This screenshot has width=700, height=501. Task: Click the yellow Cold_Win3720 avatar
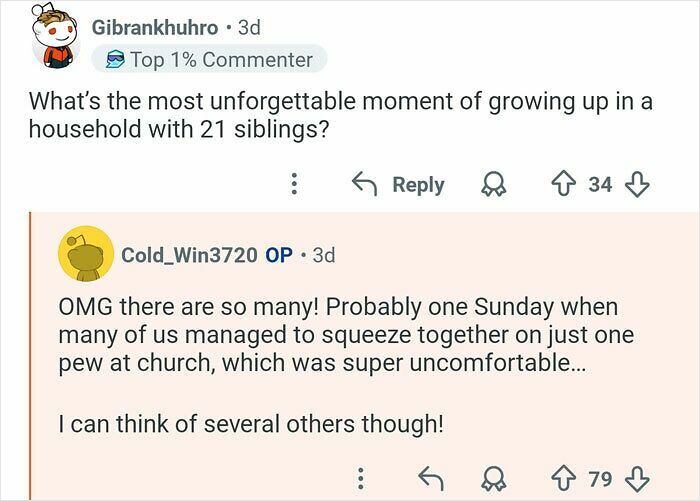point(85,255)
